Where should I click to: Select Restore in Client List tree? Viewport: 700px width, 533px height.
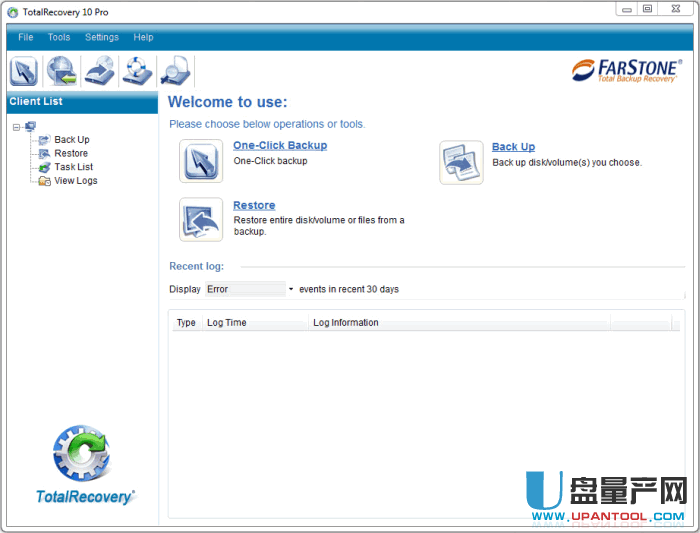[70, 154]
